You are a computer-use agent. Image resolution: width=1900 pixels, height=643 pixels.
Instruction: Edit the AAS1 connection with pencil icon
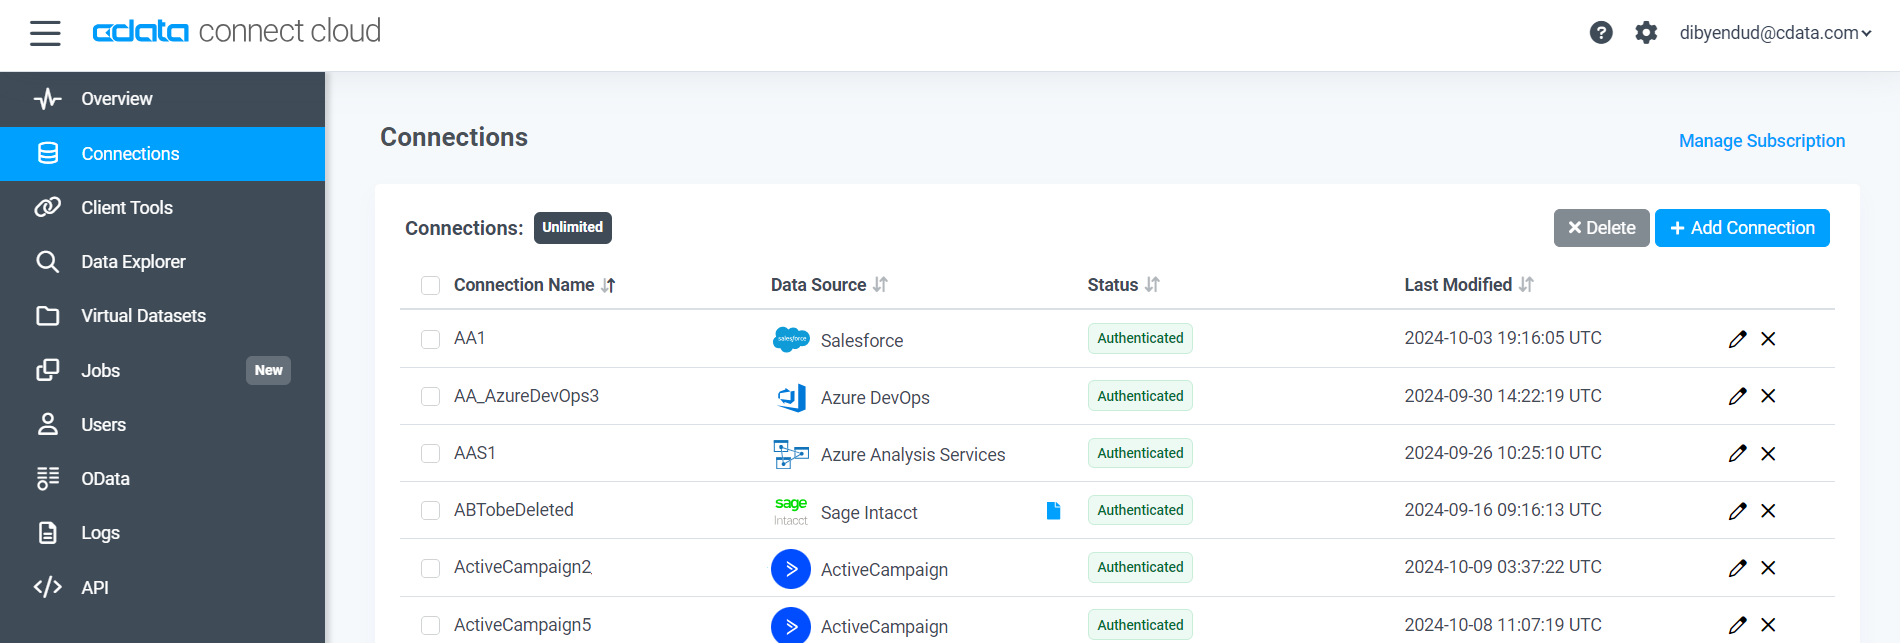pyautogui.click(x=1737, y=453)
